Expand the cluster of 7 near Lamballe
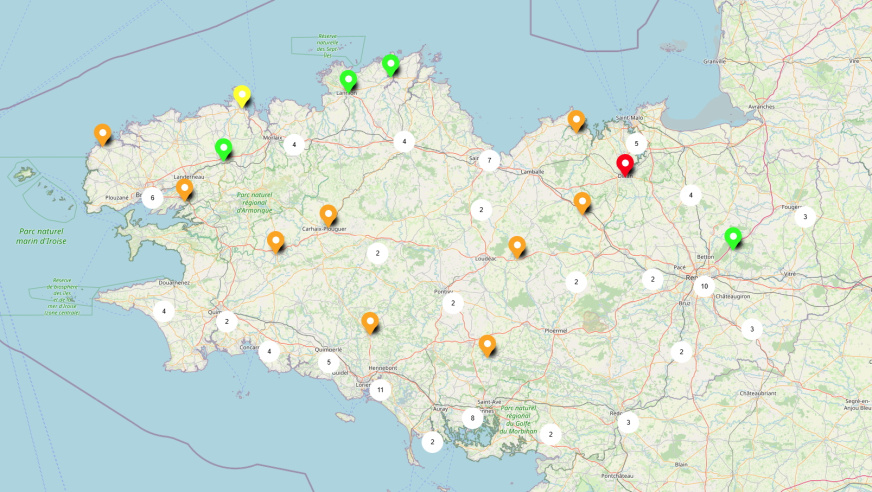 point(488,160)
